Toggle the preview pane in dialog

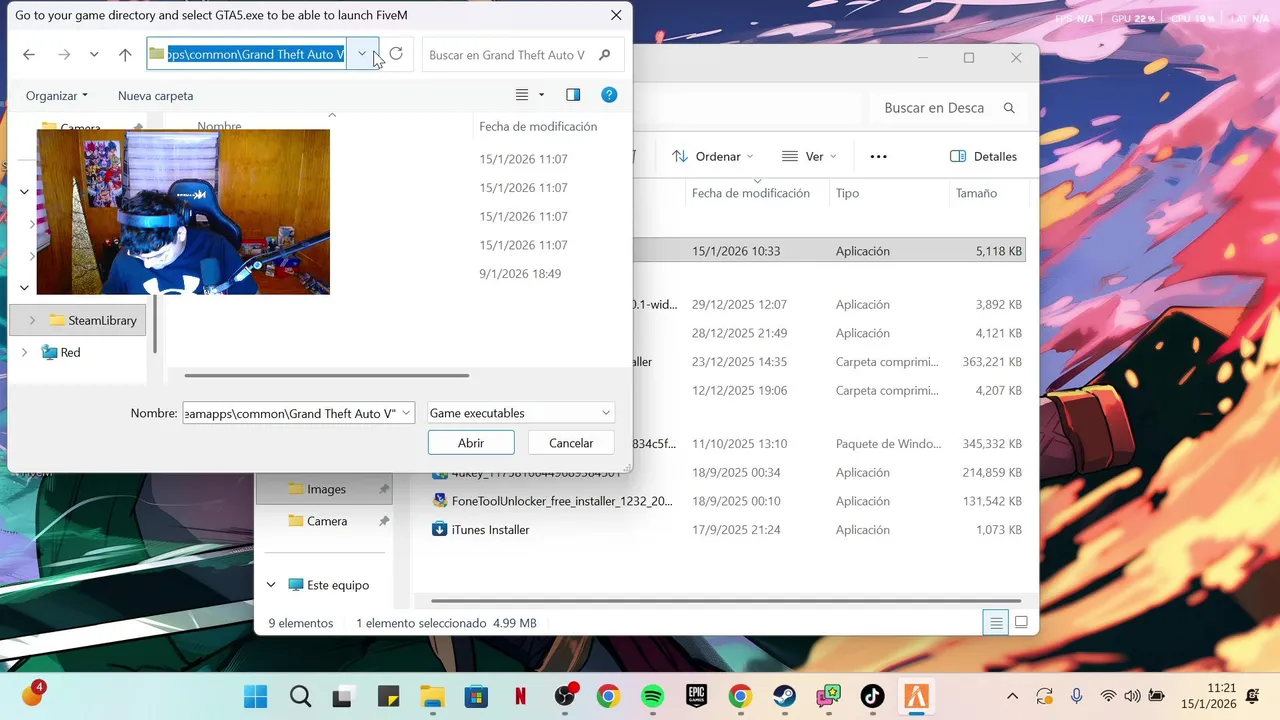click(573, 95)
